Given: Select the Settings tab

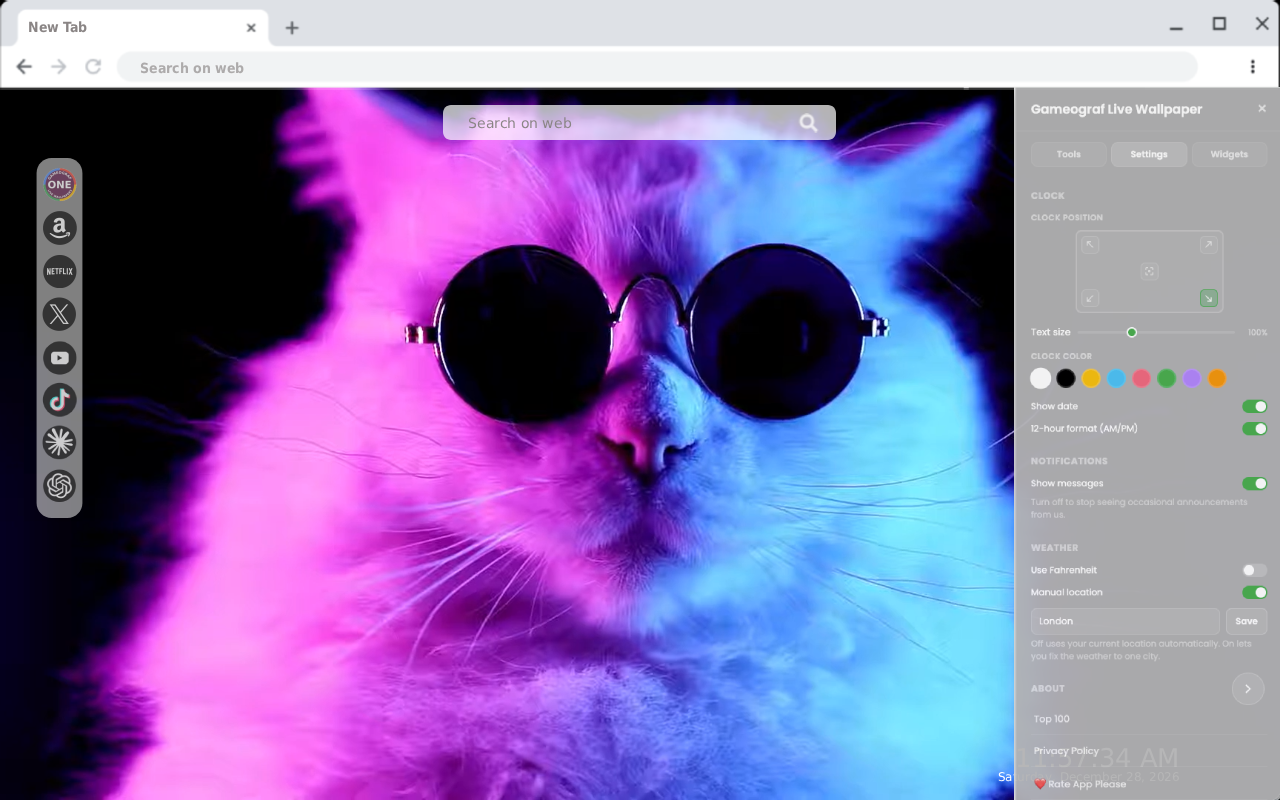Looking at the screenshot, I should (1149, 154).
